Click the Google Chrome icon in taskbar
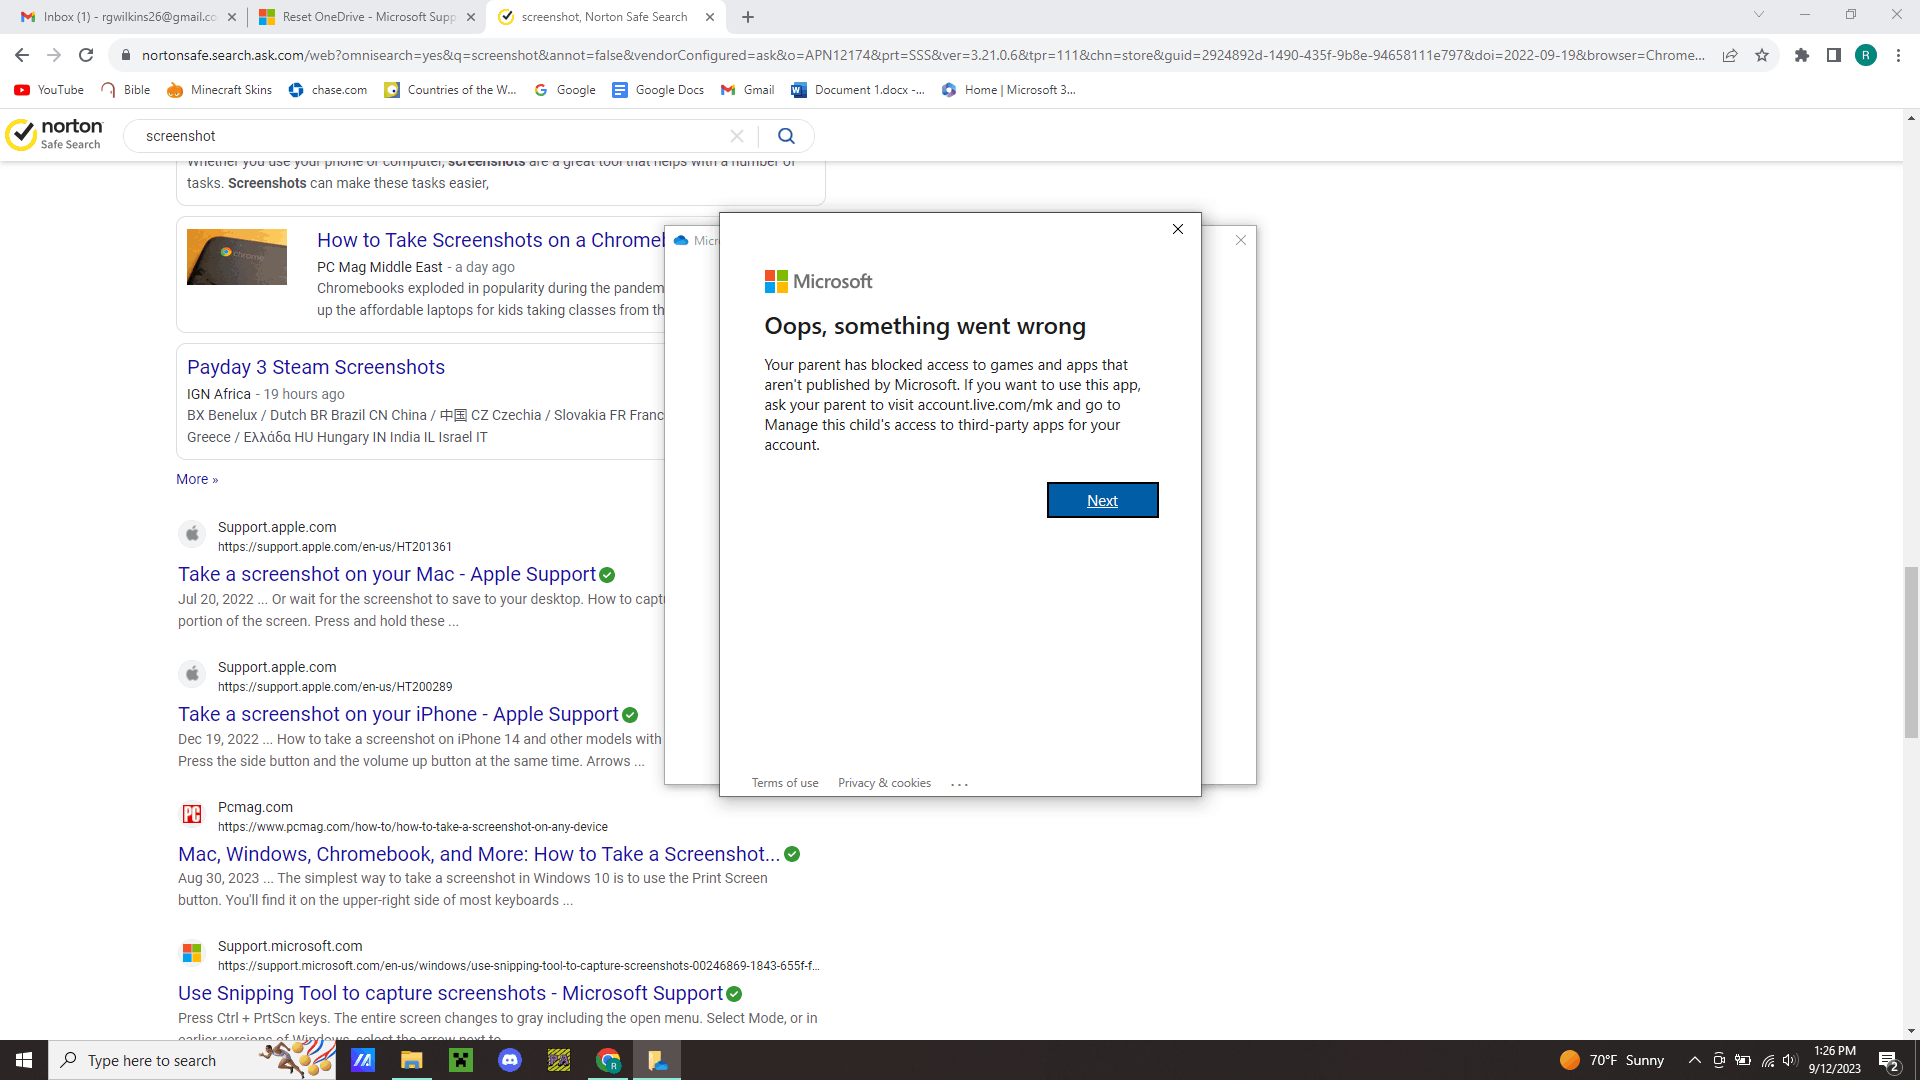Viewport: 1920px width, 1080px height. click(x=607, y=1060)
